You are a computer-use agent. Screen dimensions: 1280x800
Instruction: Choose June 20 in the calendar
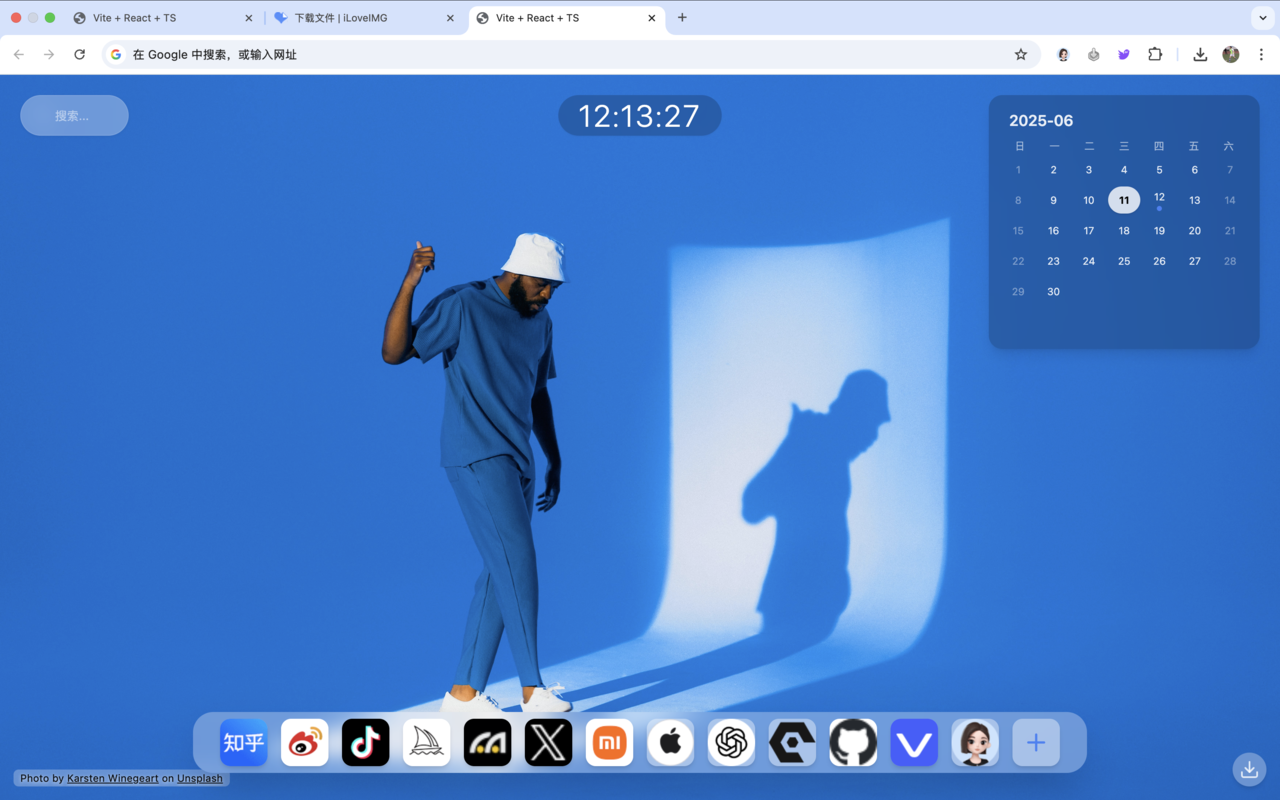coord(1194,231)
